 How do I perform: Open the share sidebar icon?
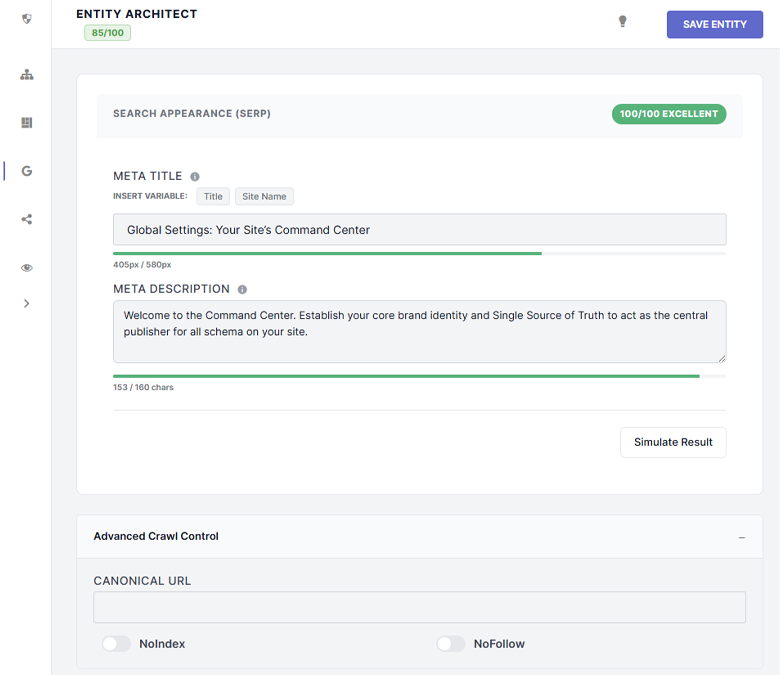coord(27,219)
